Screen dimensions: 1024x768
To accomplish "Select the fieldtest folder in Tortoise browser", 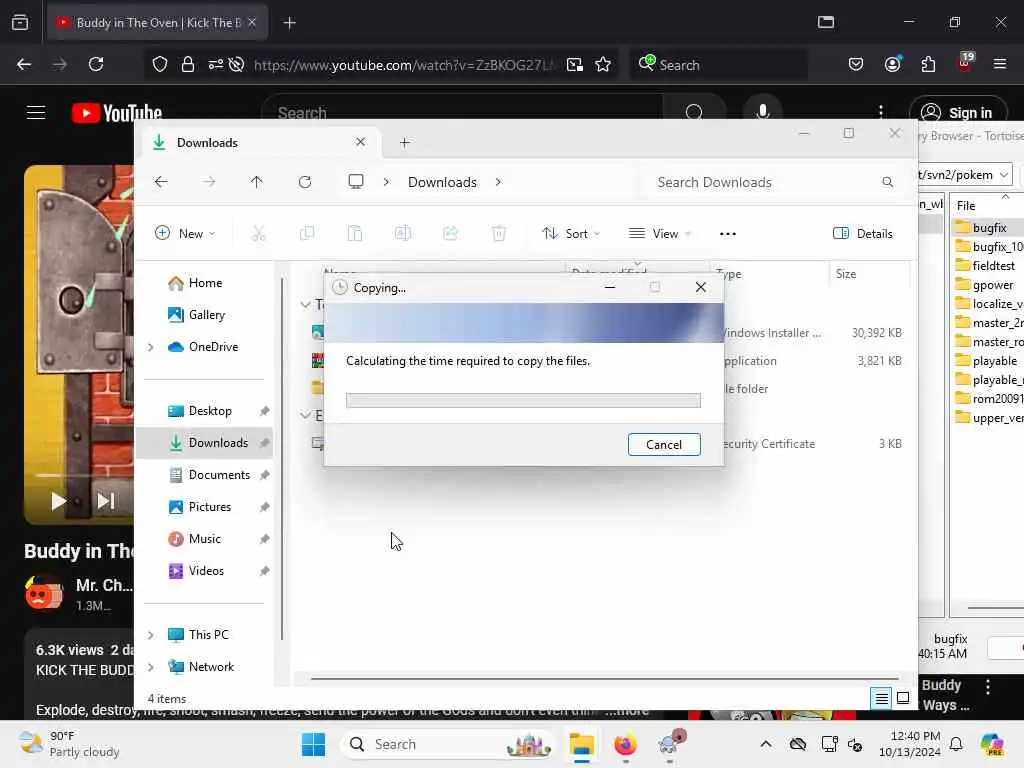I will (x=985, y=266).
